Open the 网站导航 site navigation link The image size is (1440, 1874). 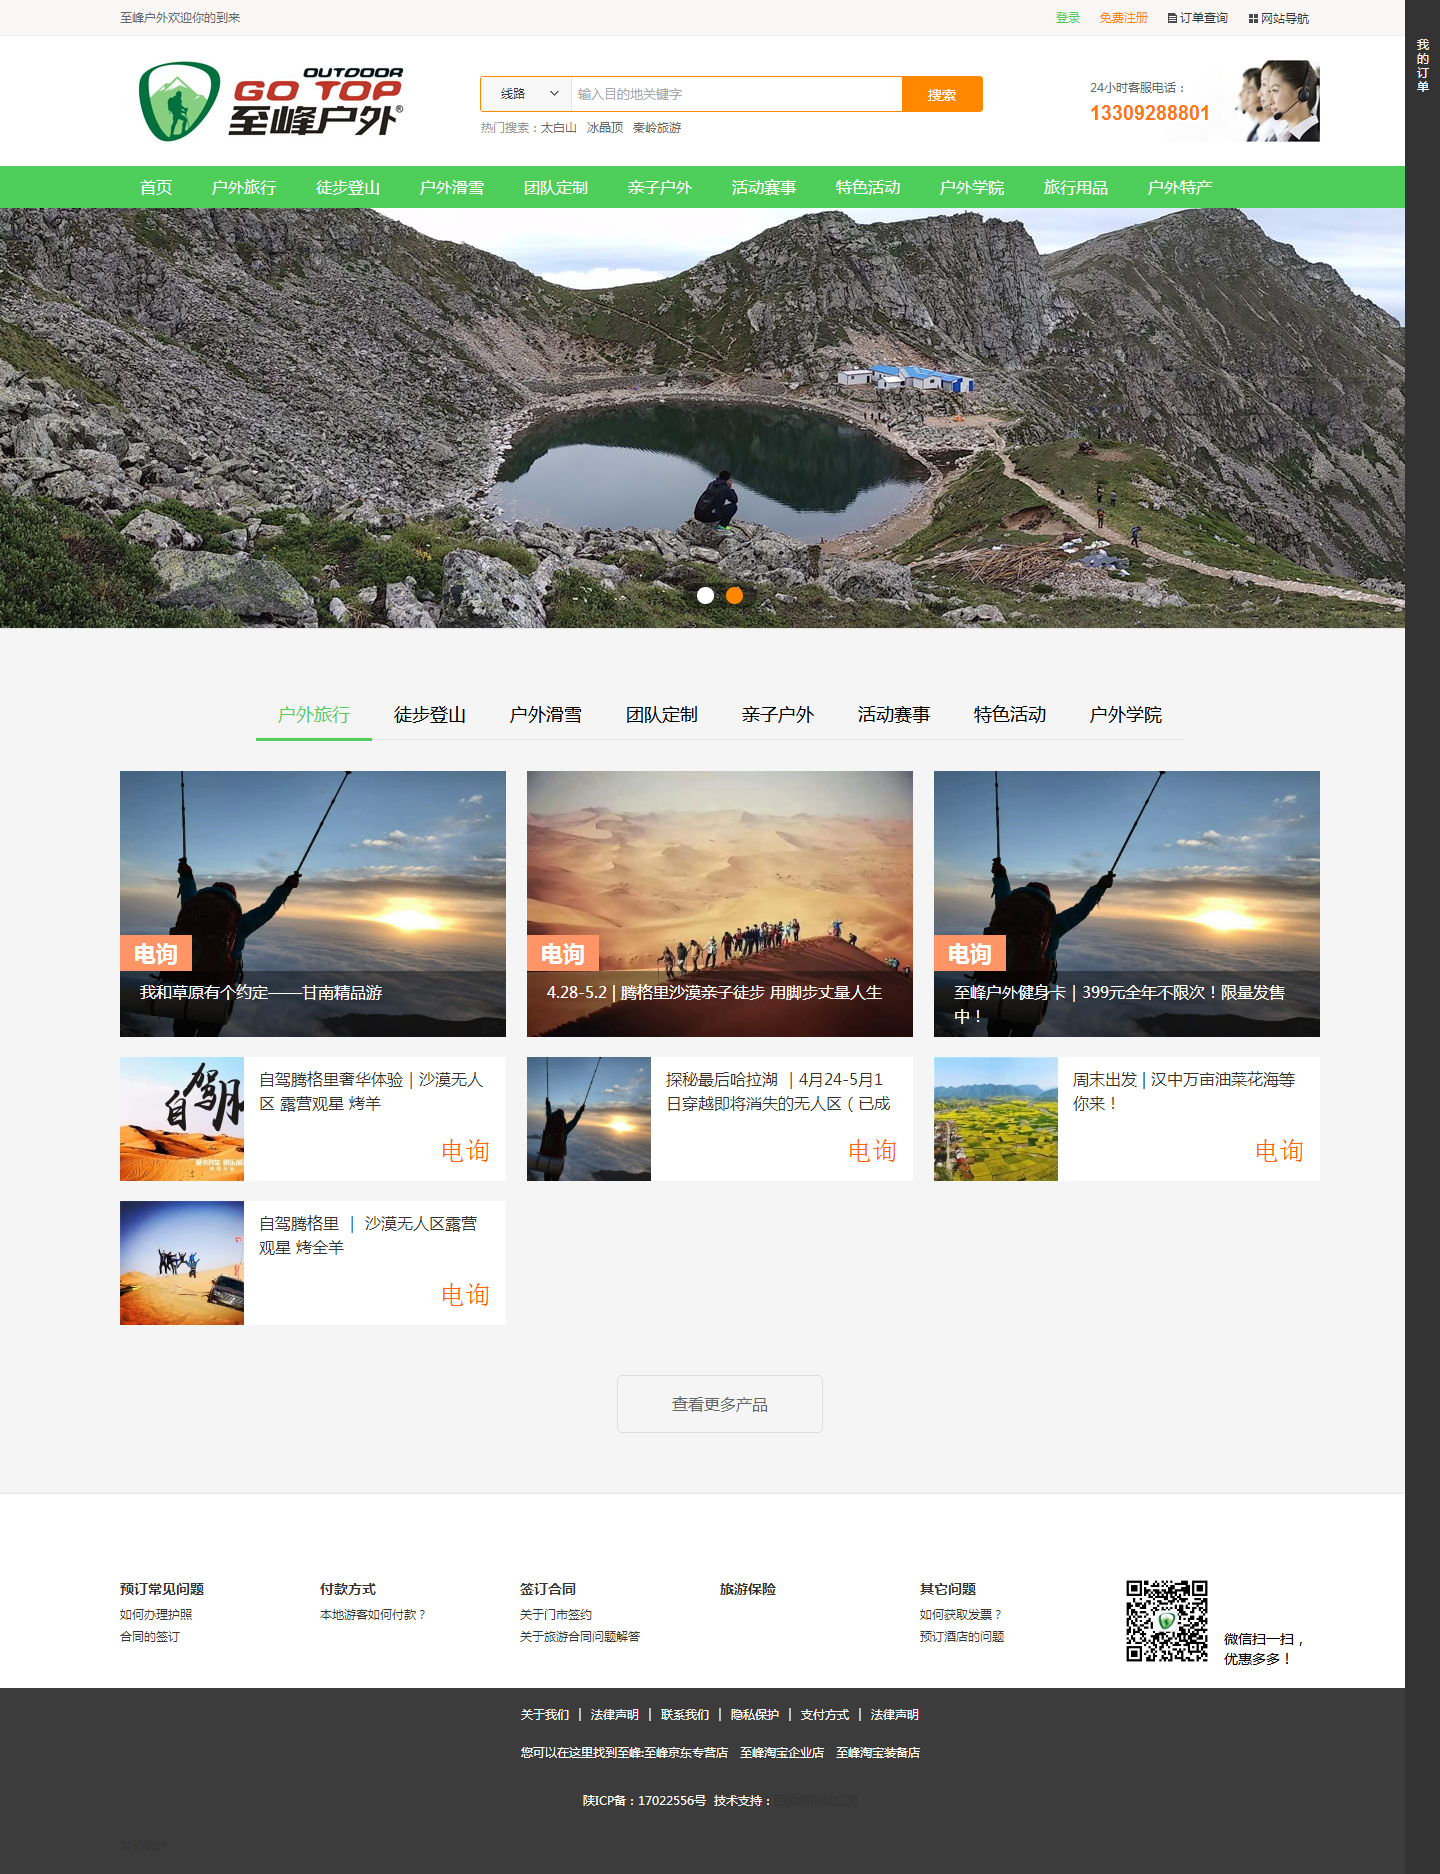[1278, 18]
